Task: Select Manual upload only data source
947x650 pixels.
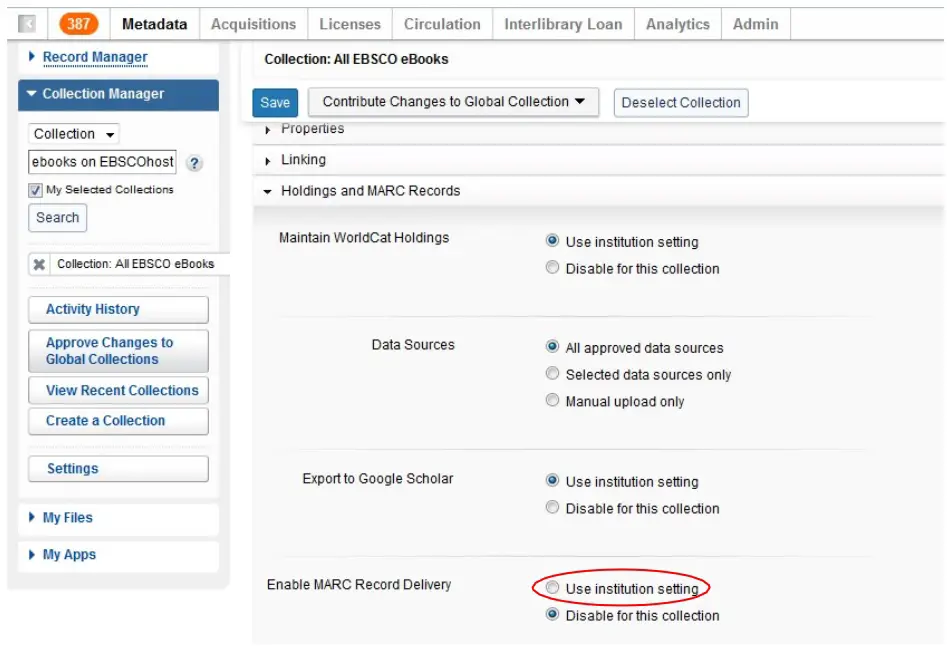Action: 553,401
